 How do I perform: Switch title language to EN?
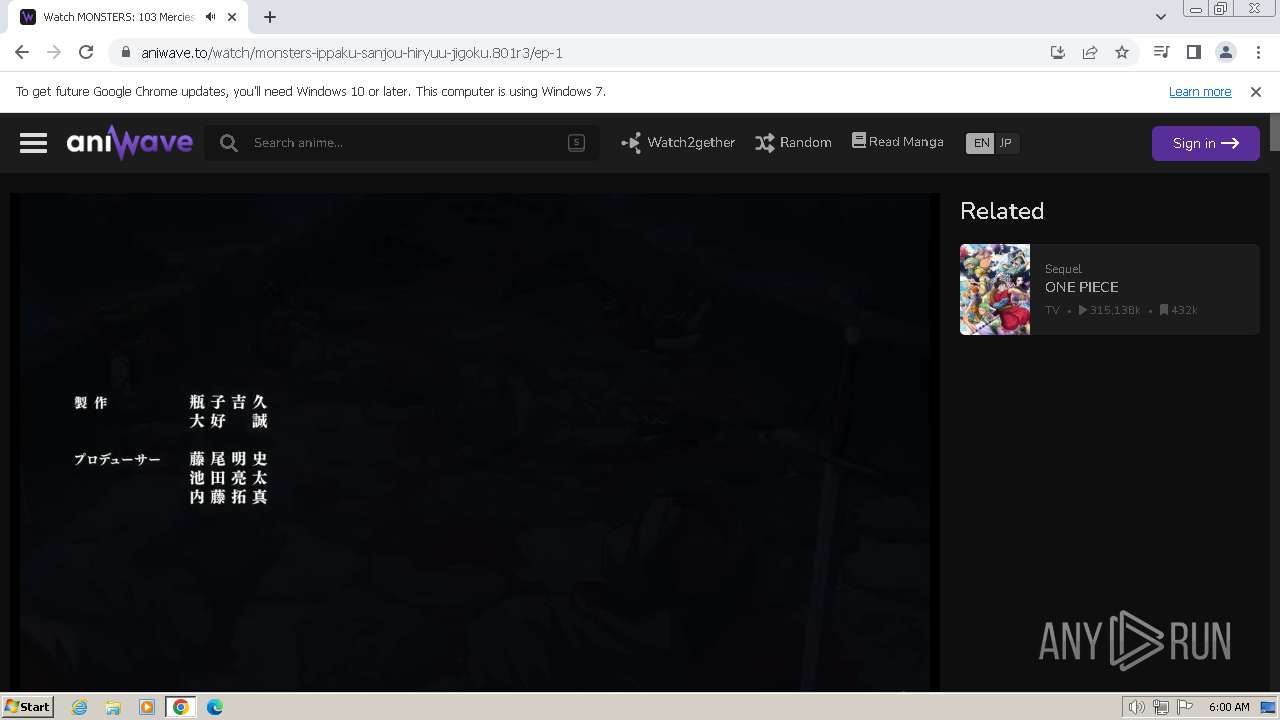pyautogui.click(x=981, y=143)
